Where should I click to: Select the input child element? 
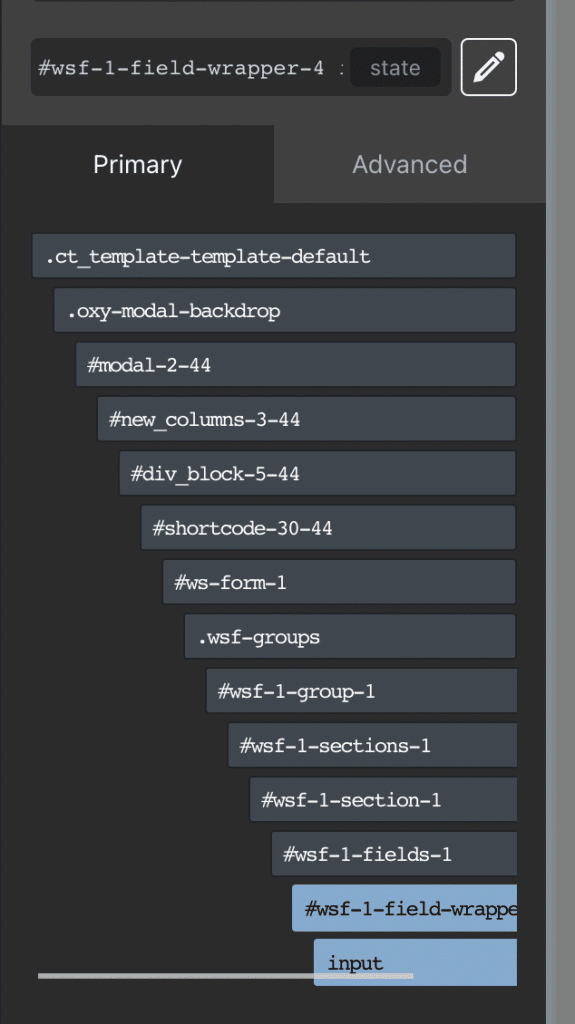click(x=416, y=962)
